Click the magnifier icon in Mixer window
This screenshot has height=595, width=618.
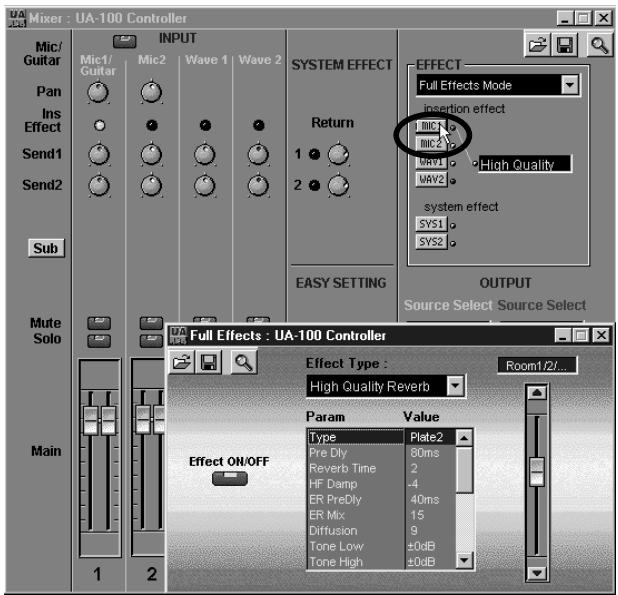(599, 45)
